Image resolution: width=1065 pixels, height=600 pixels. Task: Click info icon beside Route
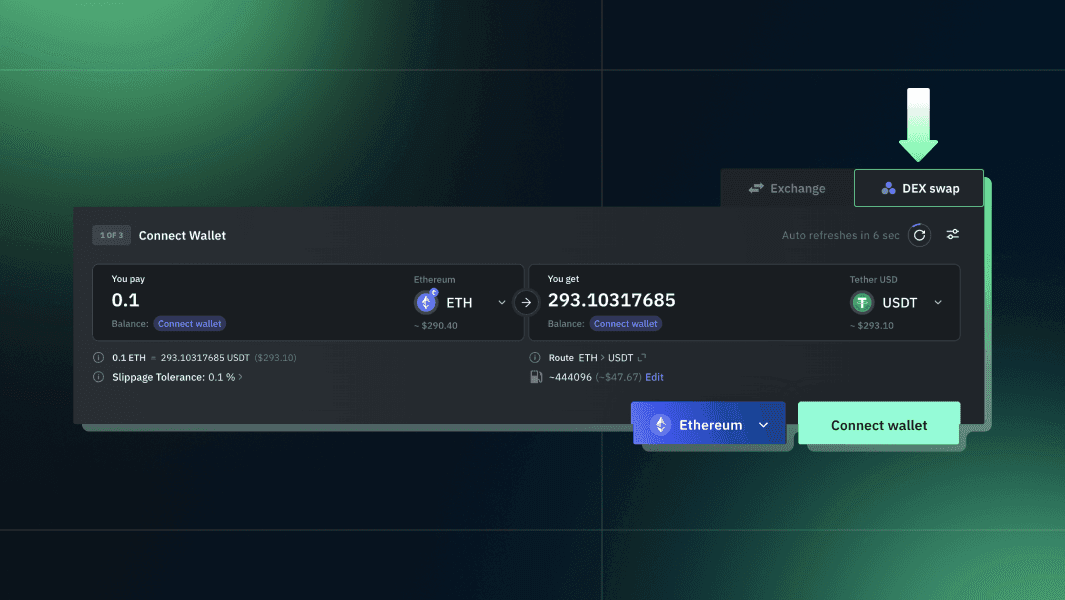(x=535, y=357)
